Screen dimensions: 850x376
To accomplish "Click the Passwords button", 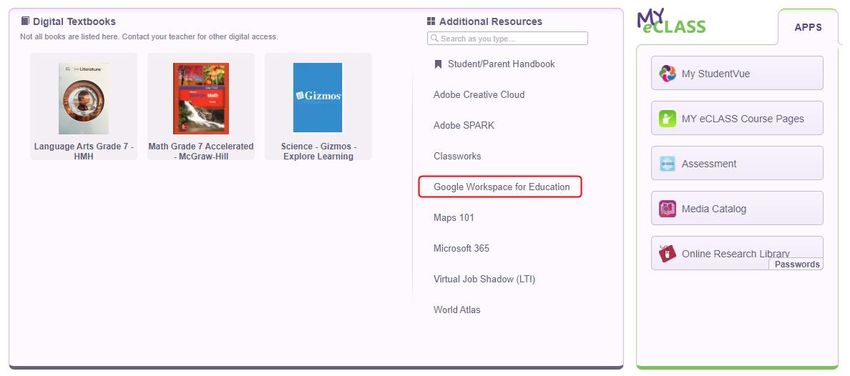I will 796,264.
